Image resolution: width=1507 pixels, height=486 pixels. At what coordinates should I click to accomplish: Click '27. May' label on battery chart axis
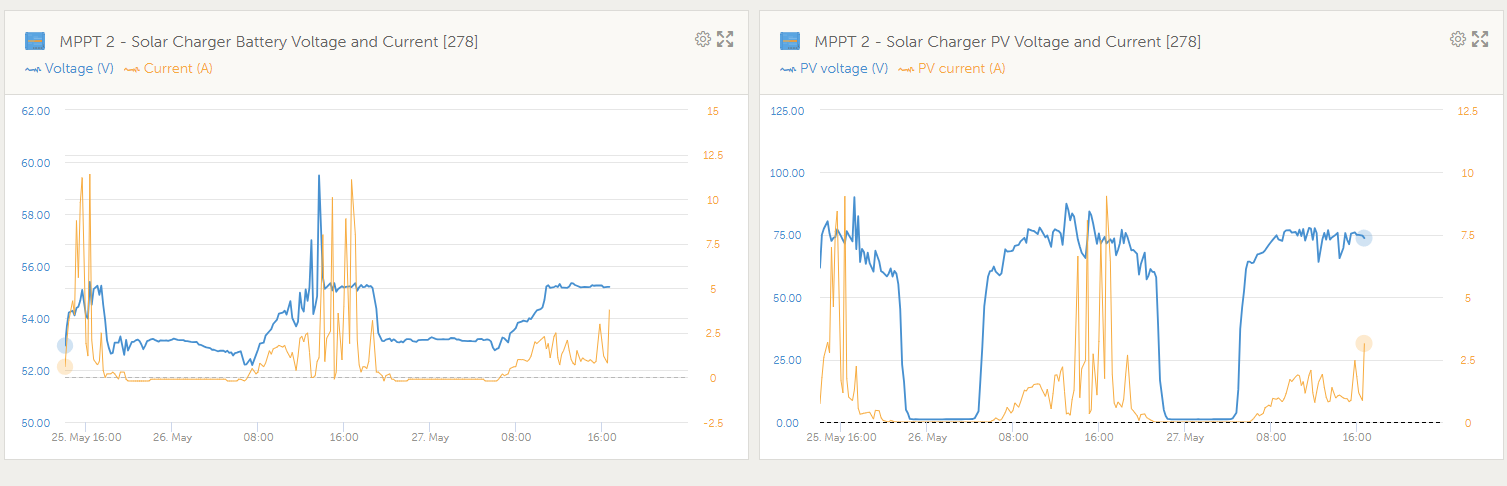(x=430, y=437)
